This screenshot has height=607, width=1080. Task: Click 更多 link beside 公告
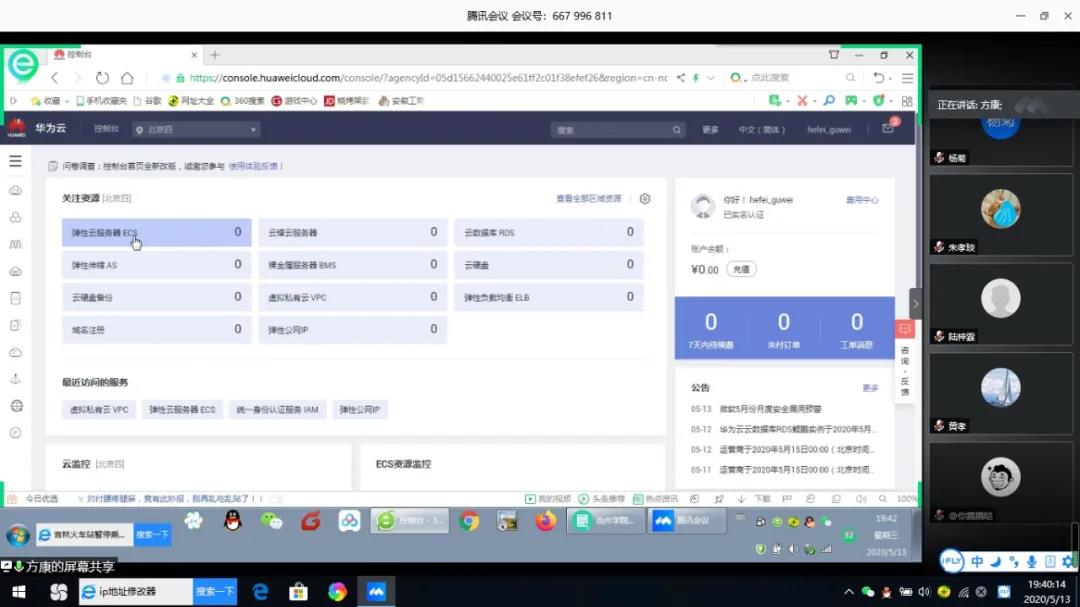point(870,388)
